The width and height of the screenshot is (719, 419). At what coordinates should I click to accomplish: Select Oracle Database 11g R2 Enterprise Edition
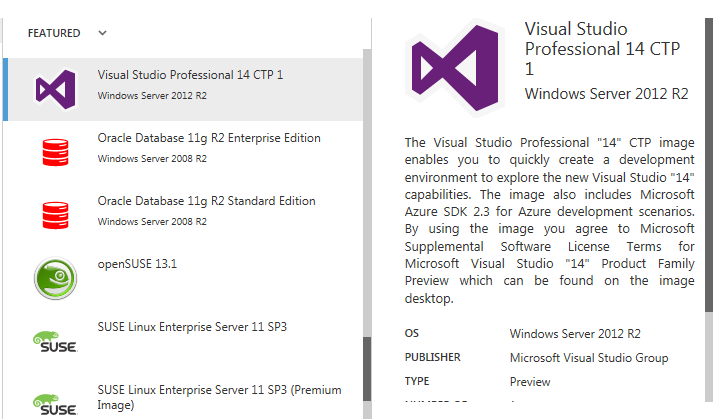click(185, 152)
